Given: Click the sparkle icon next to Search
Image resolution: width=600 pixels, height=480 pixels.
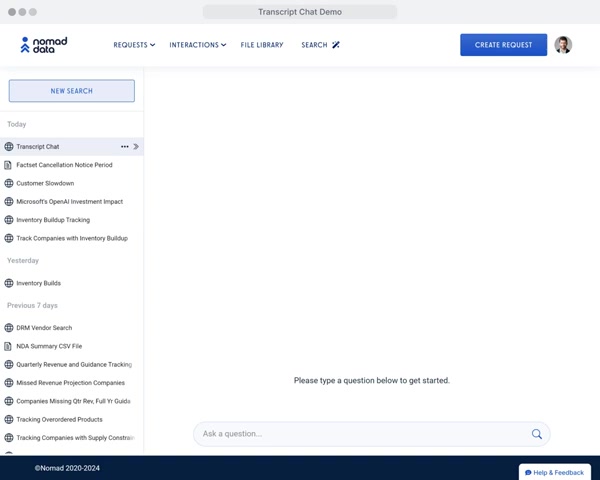Looking at the screenshot, I should click(336, 45).
